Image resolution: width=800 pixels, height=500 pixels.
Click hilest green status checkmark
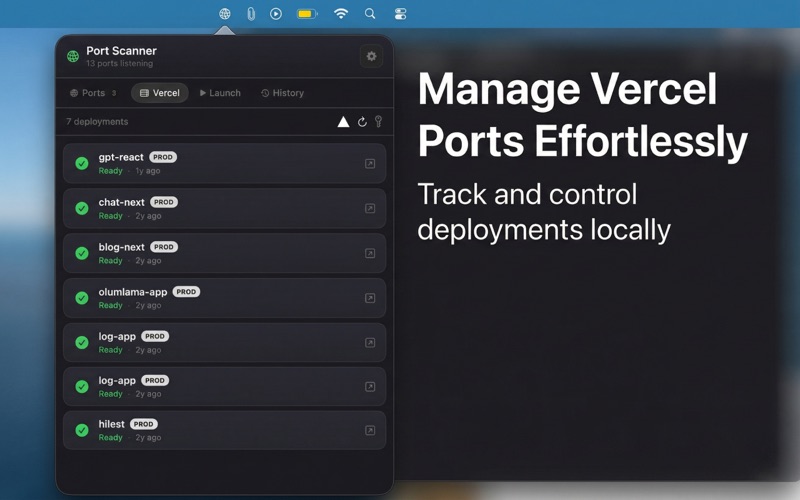coord(82,430)
